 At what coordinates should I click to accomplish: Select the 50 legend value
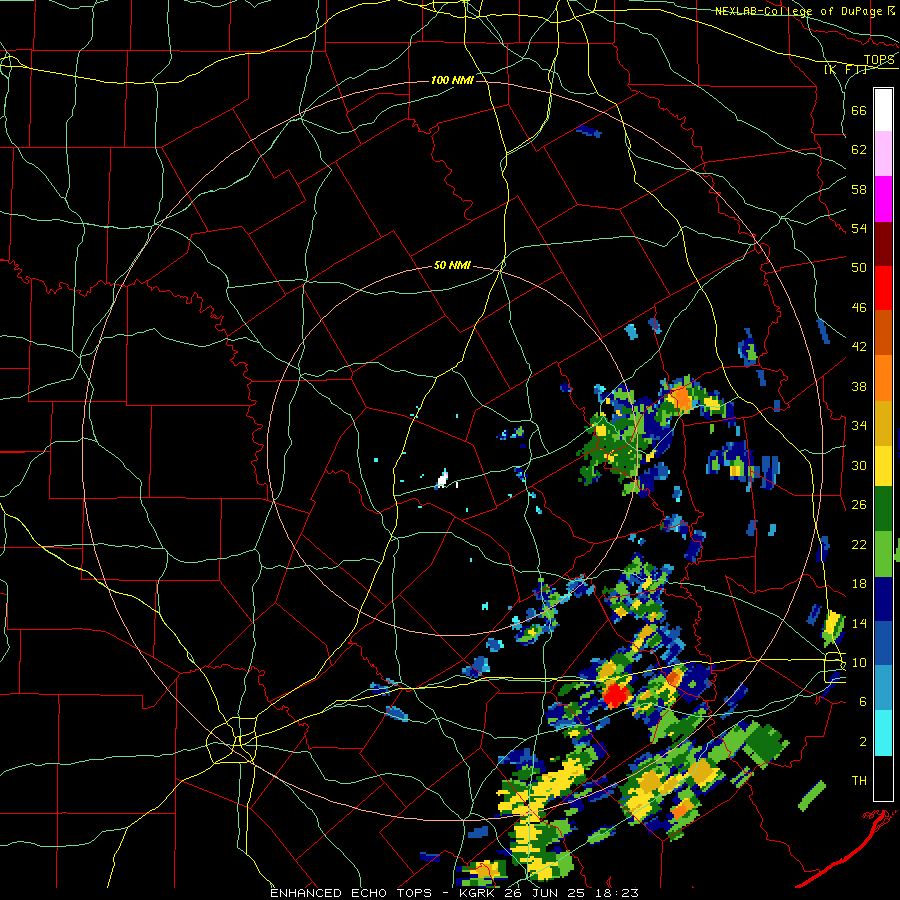click(859, 268)
